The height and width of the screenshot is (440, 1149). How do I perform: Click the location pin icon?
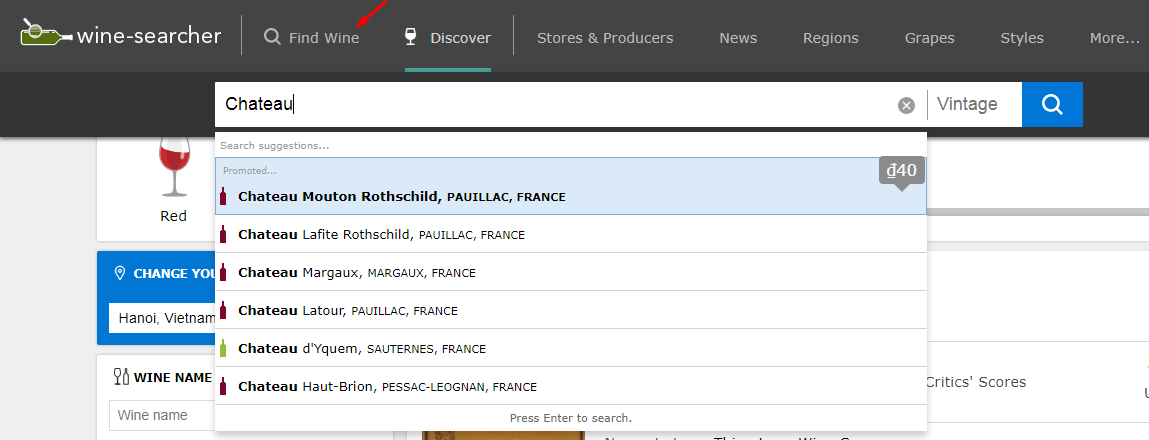120,274
